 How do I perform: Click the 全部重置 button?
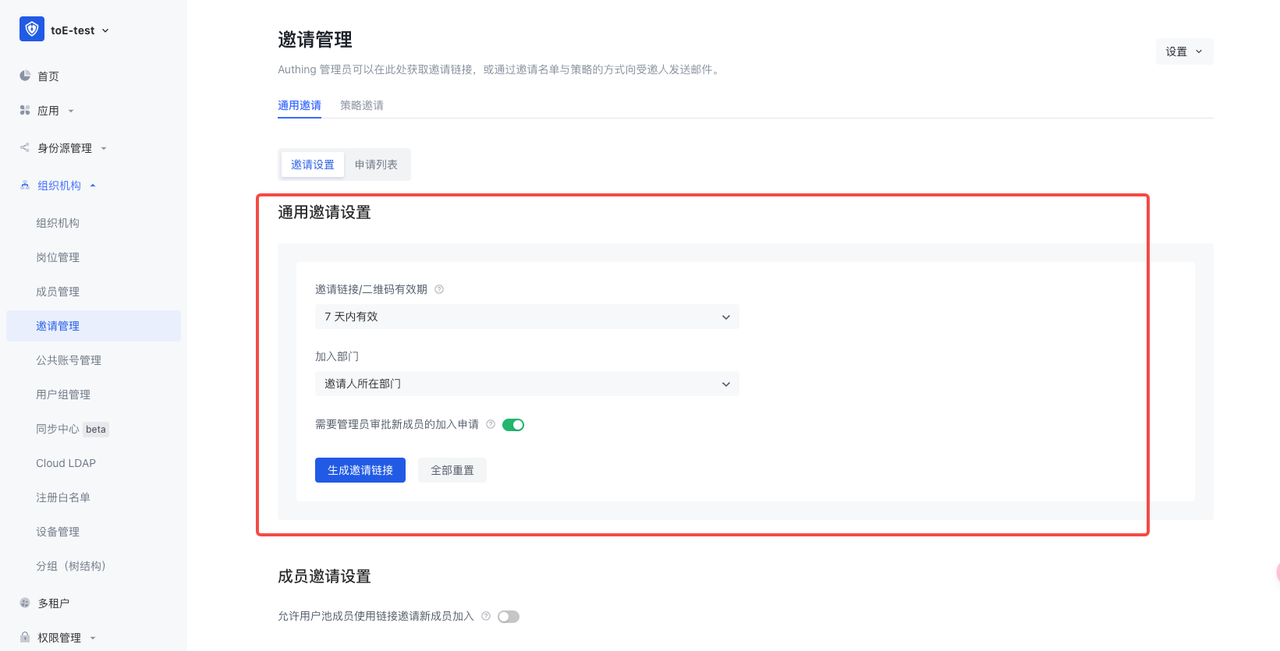coord(452,470)
